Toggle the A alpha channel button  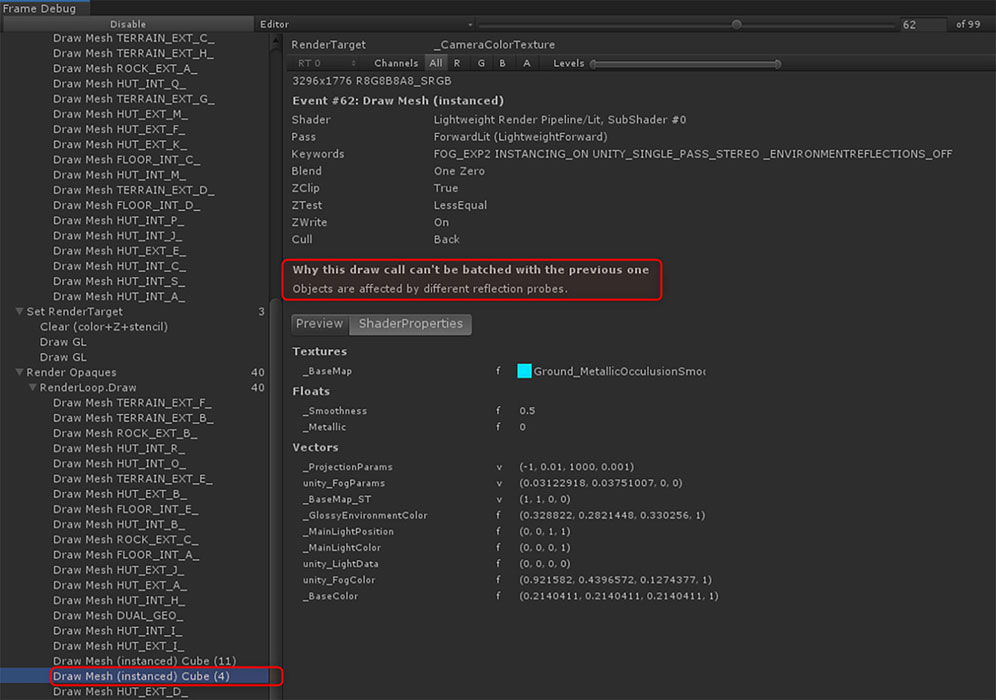pos(526,63)
